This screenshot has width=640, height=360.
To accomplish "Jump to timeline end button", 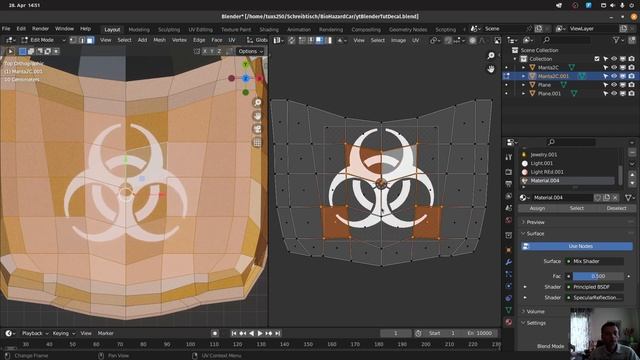I will (278, 333).
